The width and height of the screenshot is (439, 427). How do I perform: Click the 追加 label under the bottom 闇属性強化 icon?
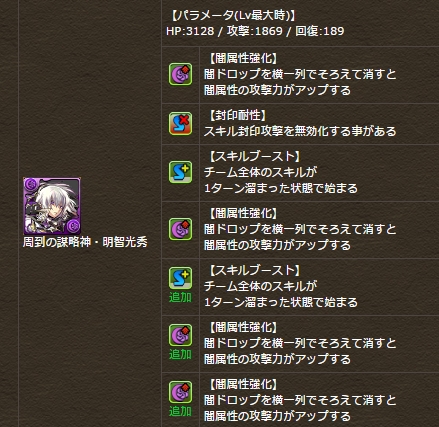(180, 411)
